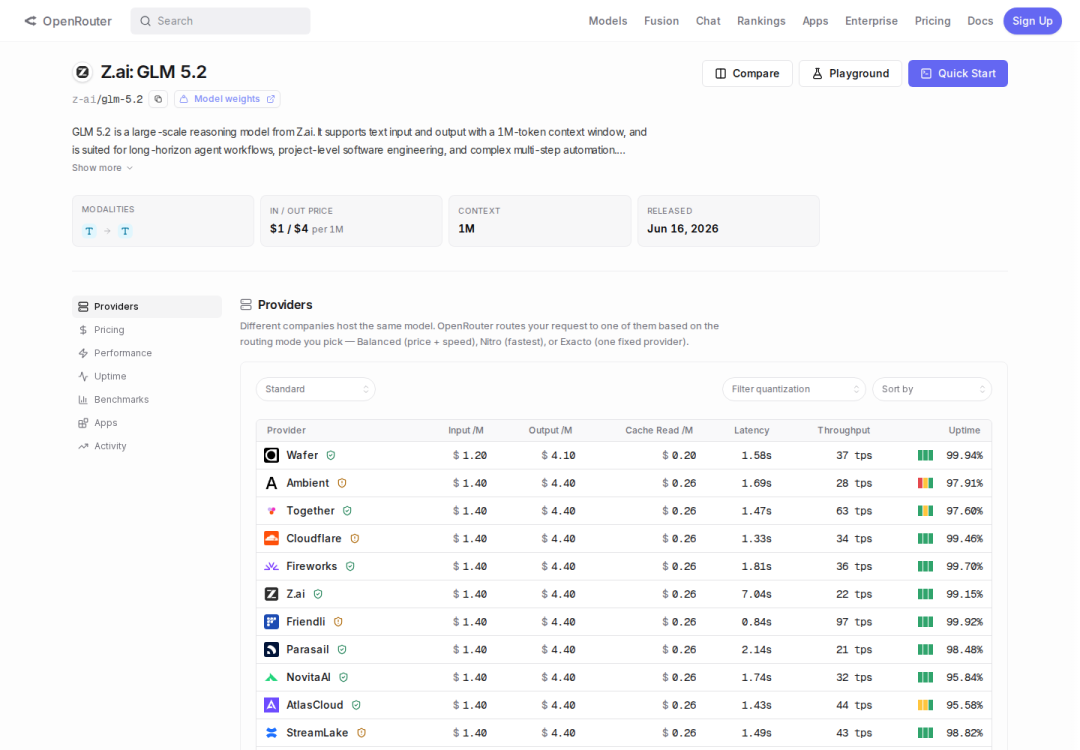Click the 97 tps throughput for Friendli

click(854, 622)
